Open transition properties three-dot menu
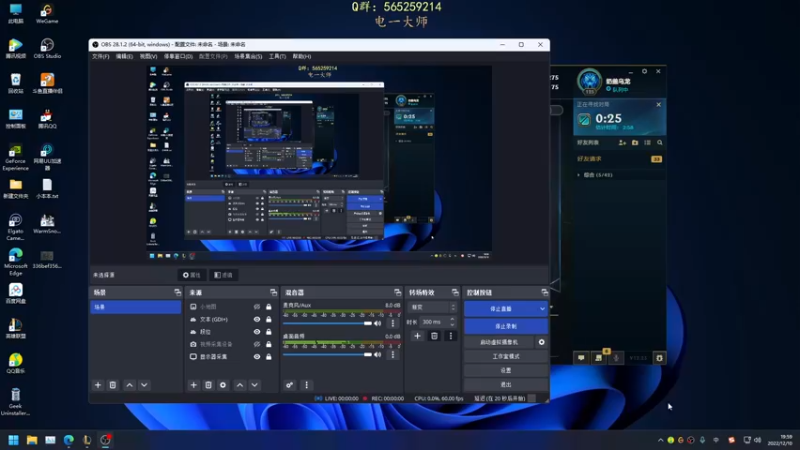 (x=451, y=336)
